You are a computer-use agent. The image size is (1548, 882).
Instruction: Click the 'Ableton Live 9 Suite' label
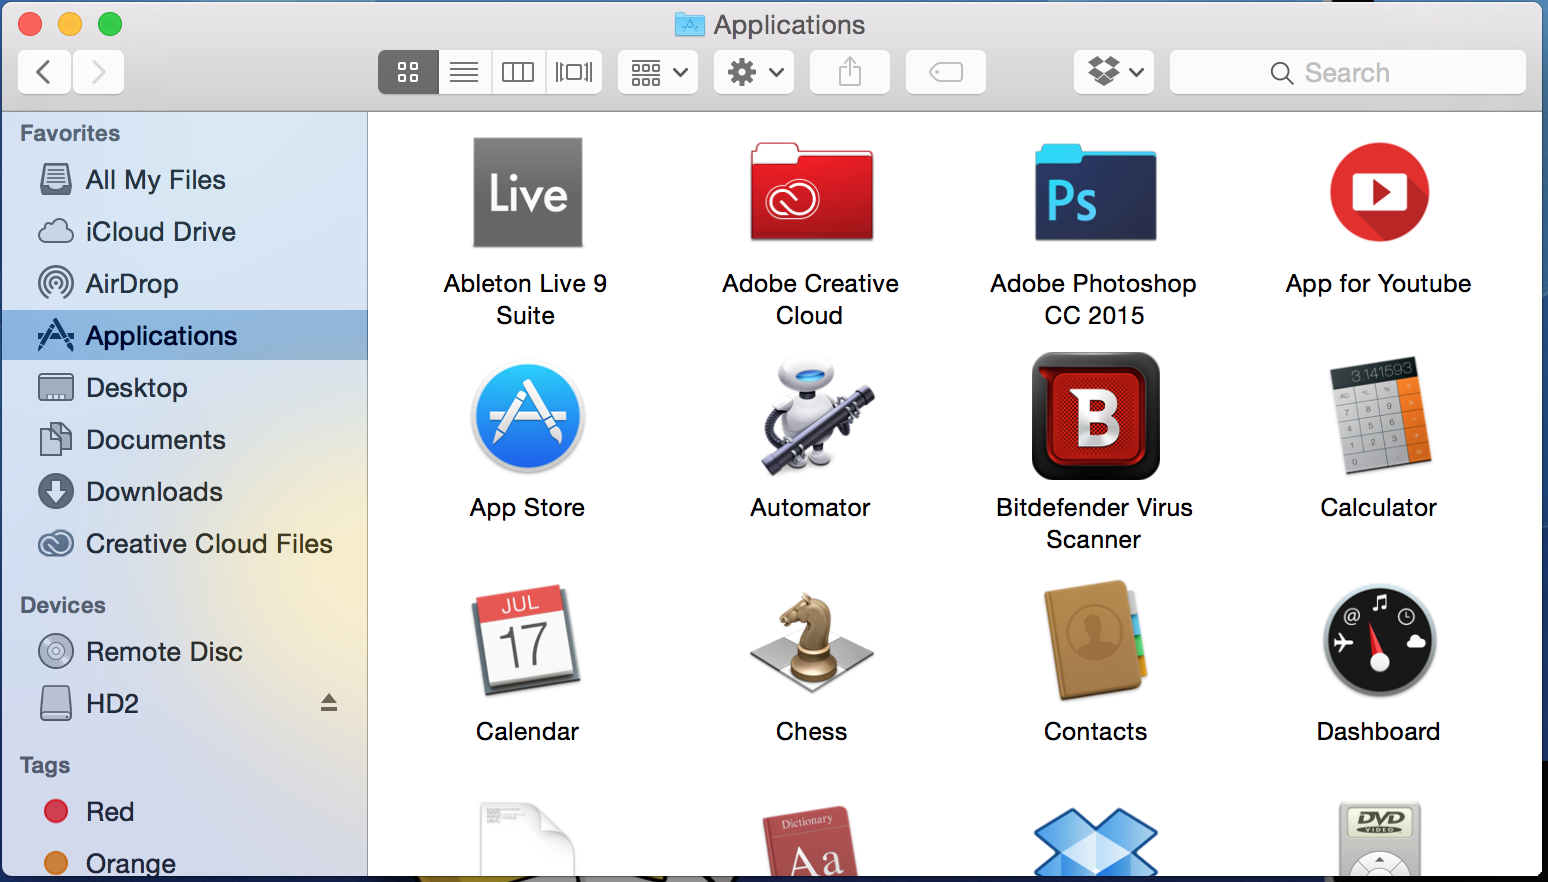click(x=526, y=299)
